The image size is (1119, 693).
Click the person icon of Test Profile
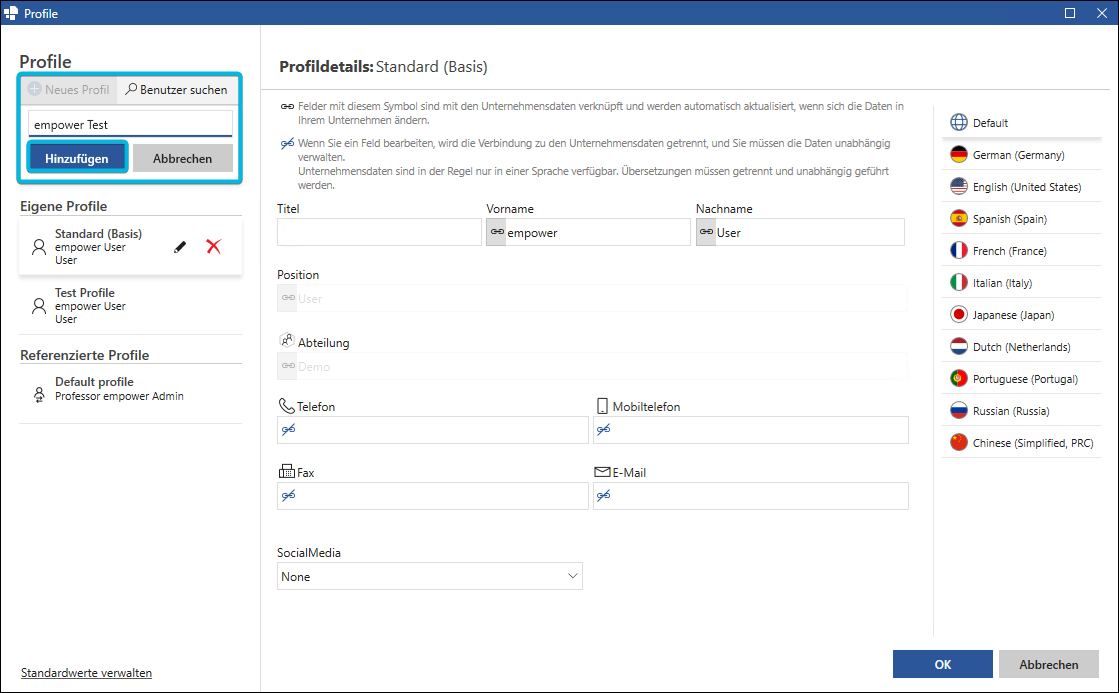[39, 306]
